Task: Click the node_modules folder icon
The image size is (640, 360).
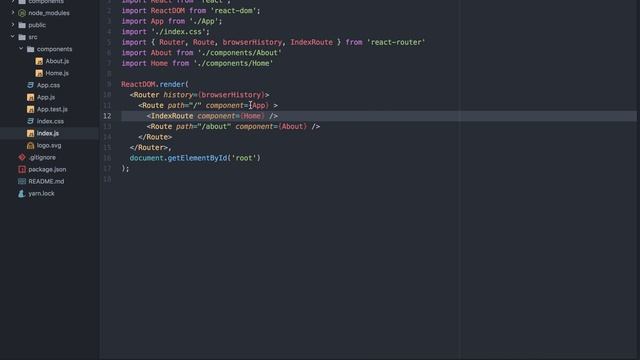Action: point(22,13)
